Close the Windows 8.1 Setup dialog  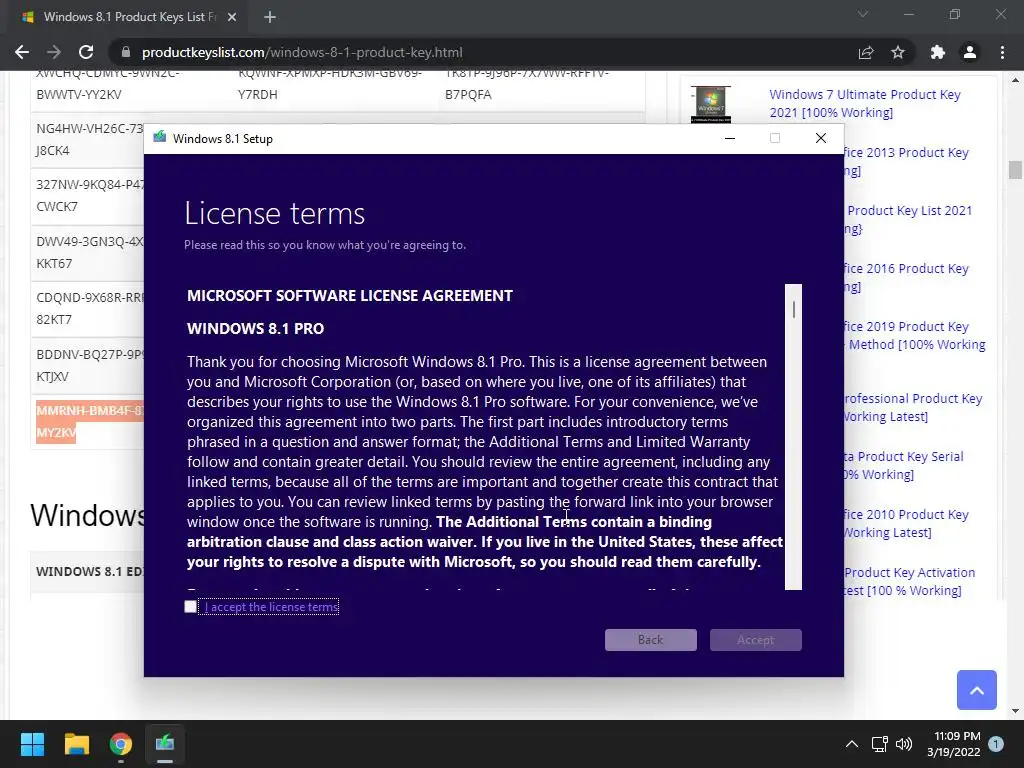coord(821,138)
